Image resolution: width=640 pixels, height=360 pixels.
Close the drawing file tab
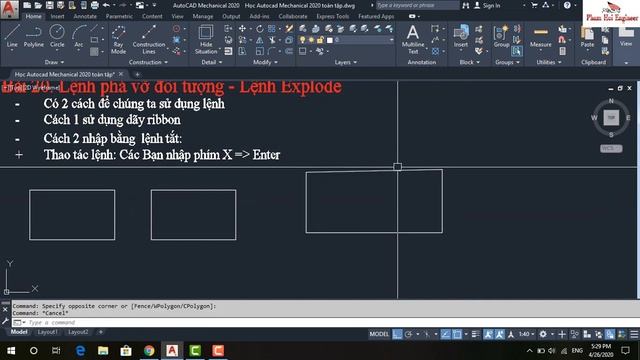coord(121,74)
